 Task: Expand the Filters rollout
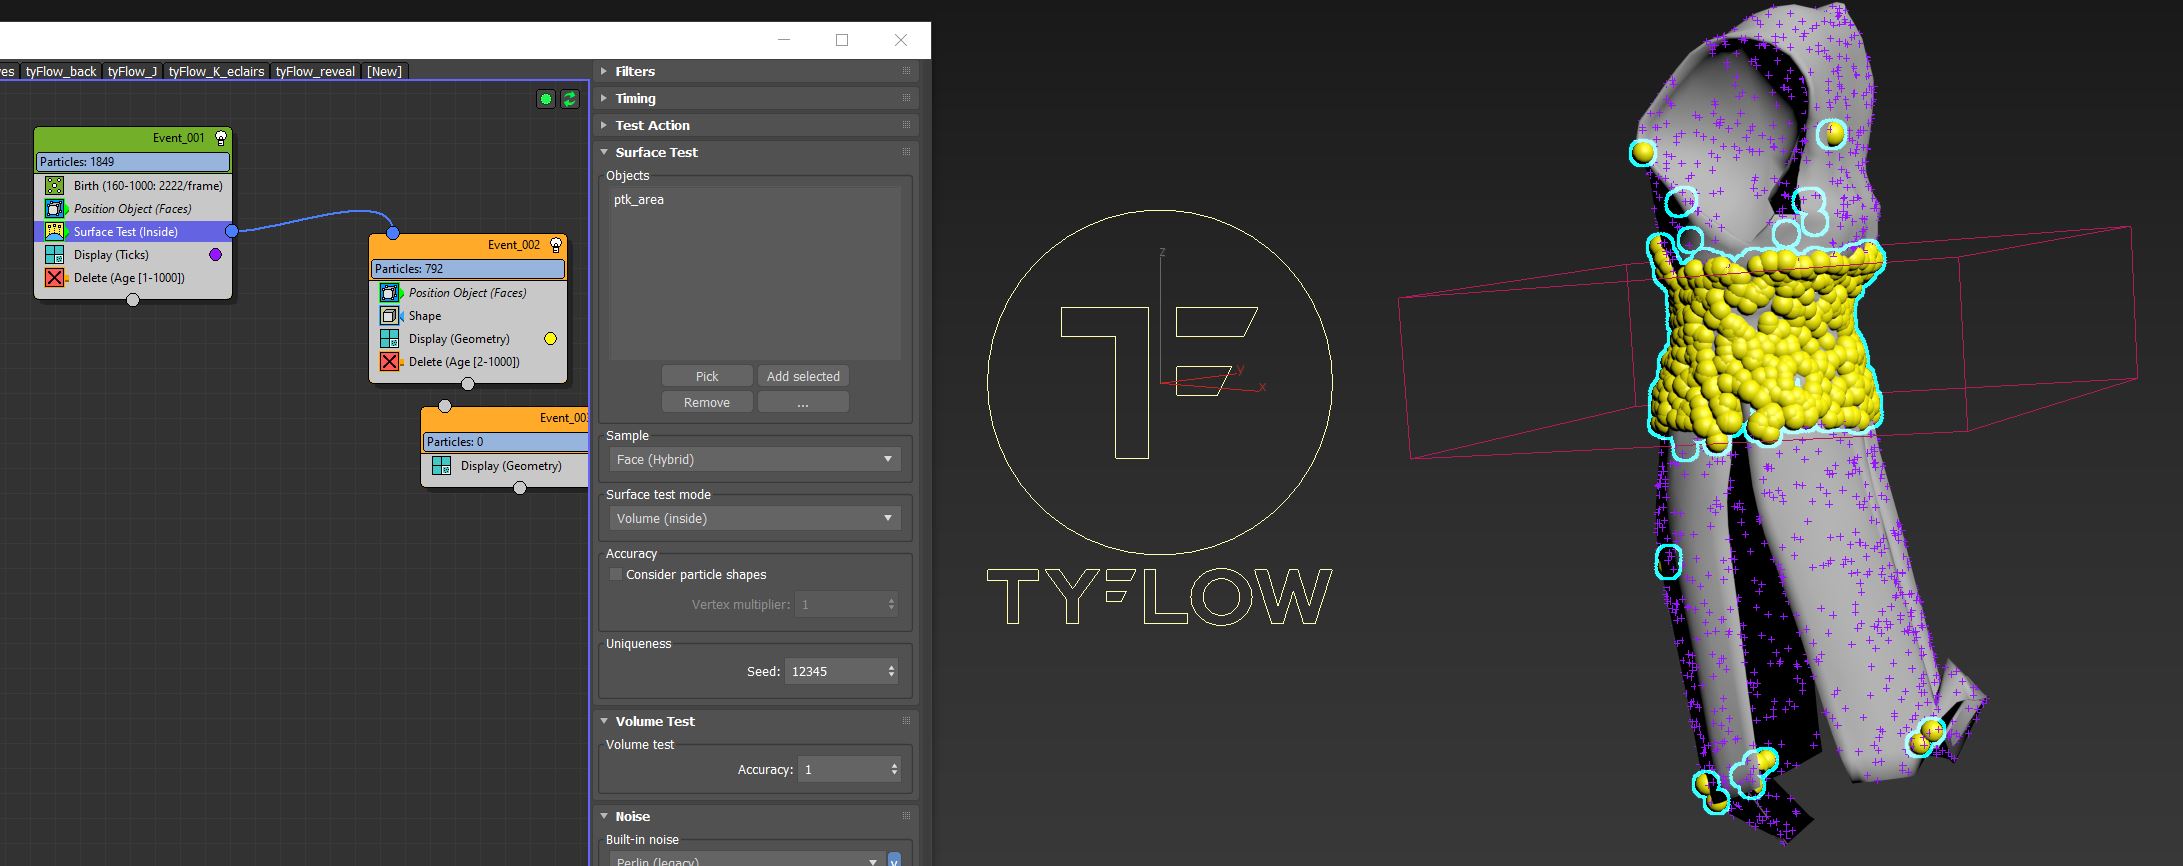tap(604, 71)
